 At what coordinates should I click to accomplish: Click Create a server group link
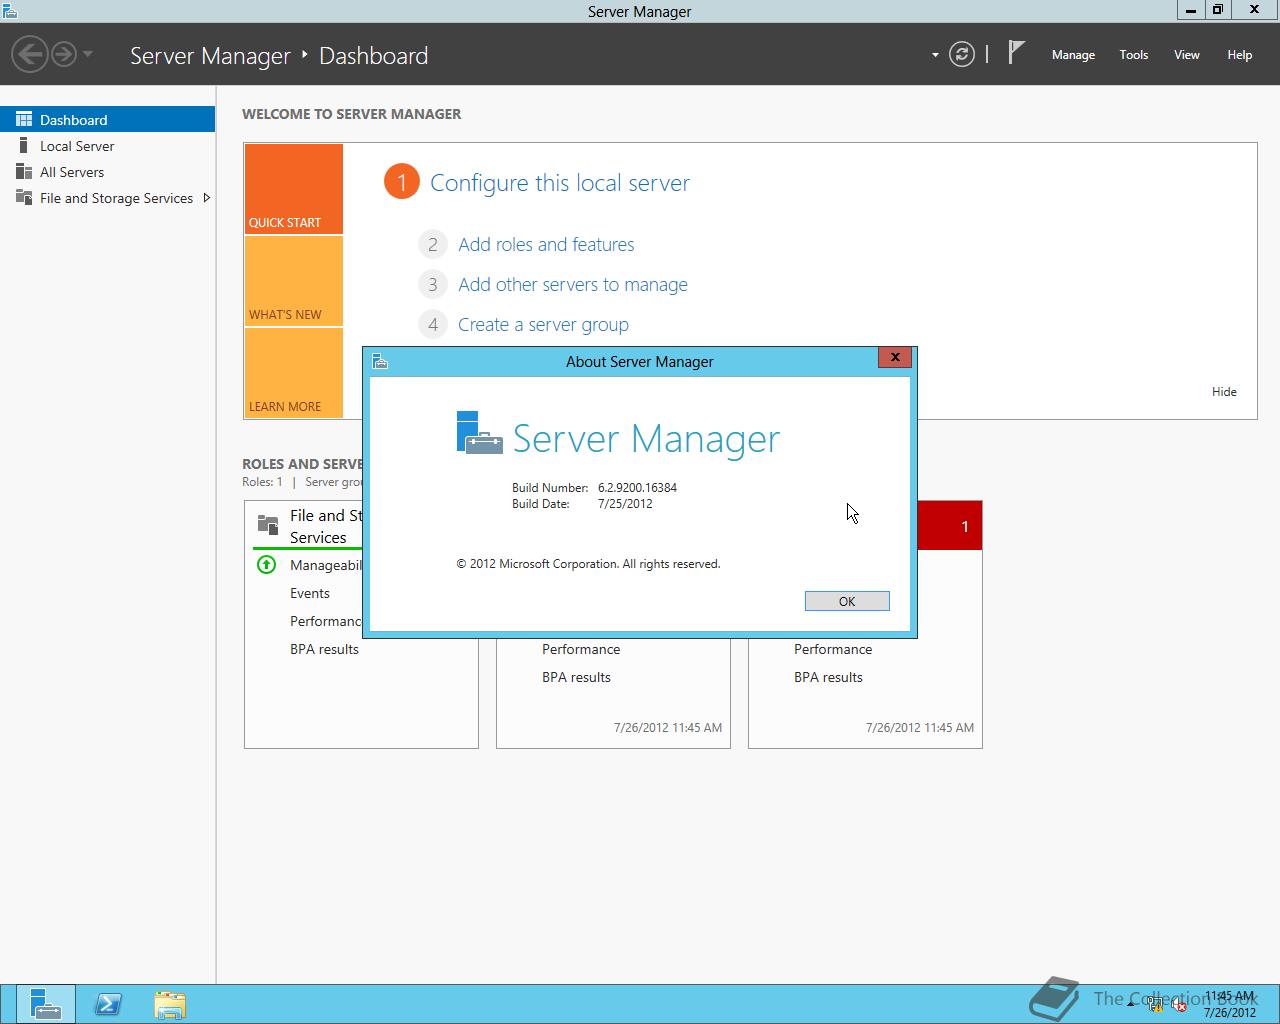pos(543,324)
